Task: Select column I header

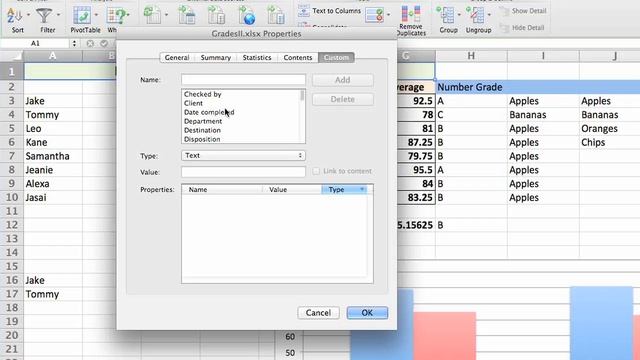Action: tap(543, 56)
